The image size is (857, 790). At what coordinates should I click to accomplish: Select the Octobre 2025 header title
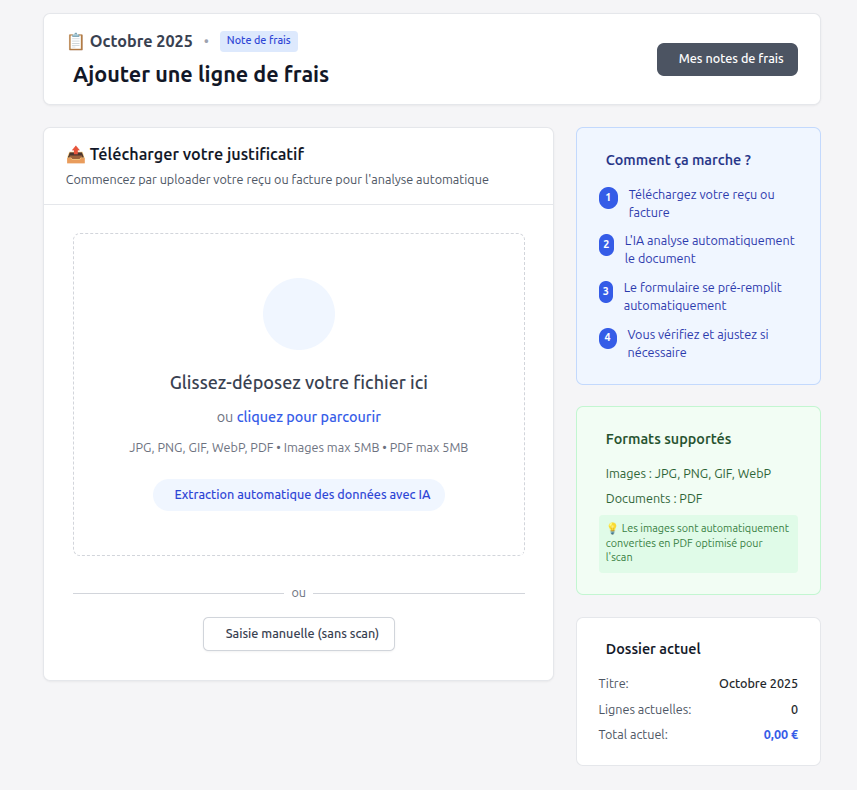pos(141,41)
